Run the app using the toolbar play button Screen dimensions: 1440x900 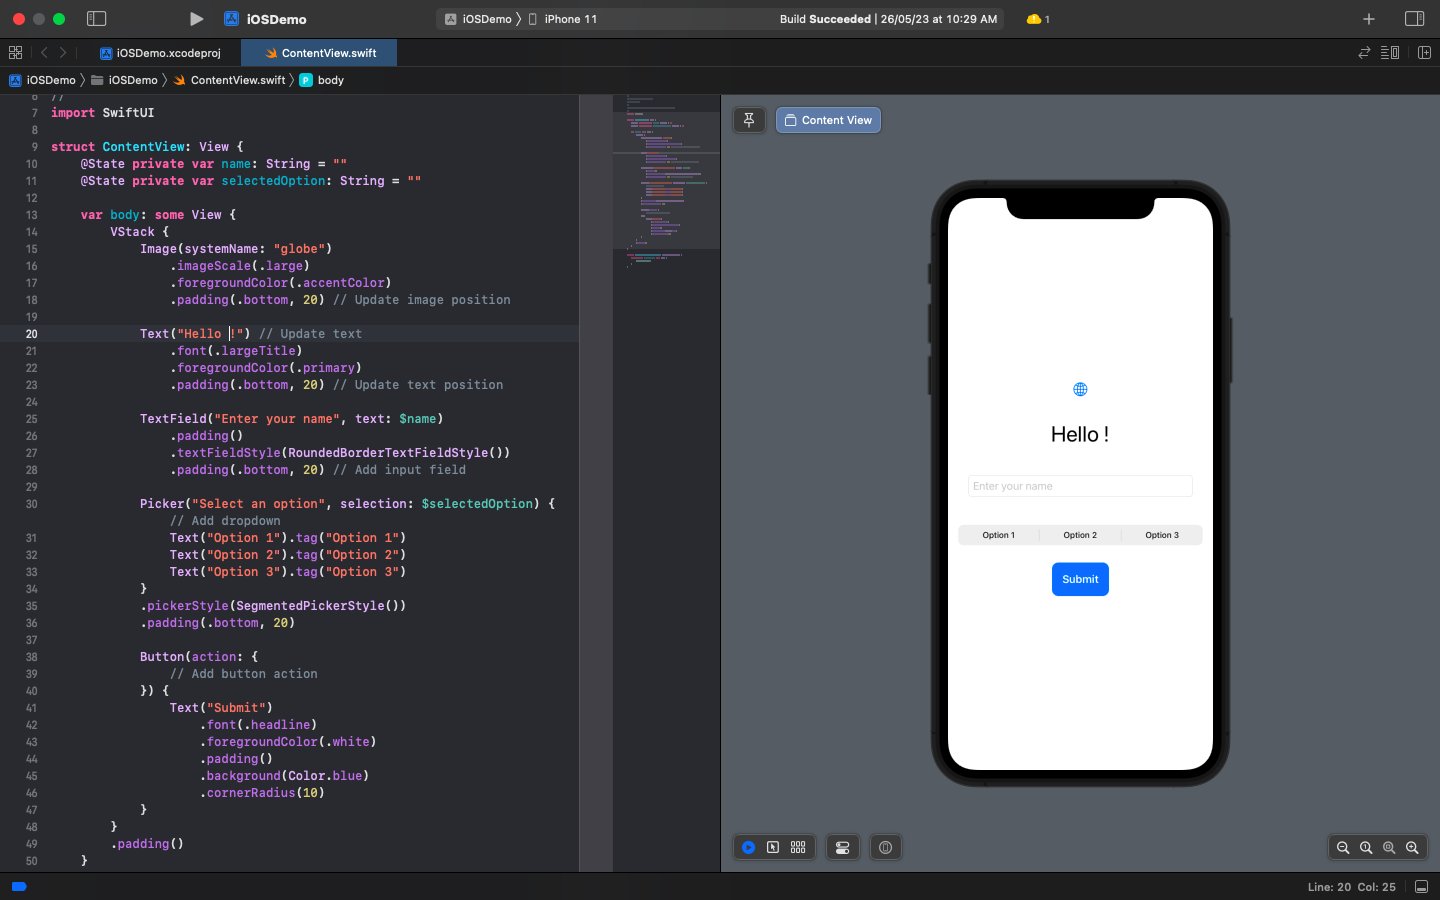(x=196, y=18)
